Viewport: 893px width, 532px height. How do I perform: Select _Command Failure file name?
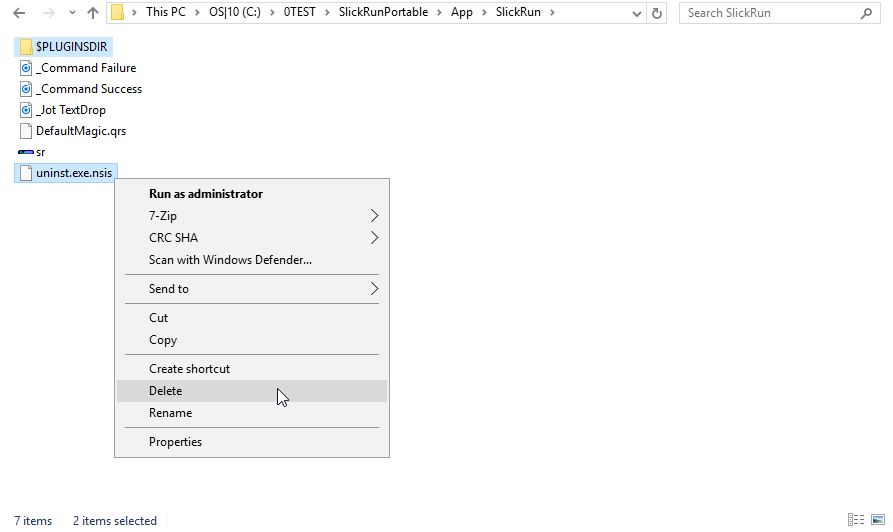pos(86,68)
